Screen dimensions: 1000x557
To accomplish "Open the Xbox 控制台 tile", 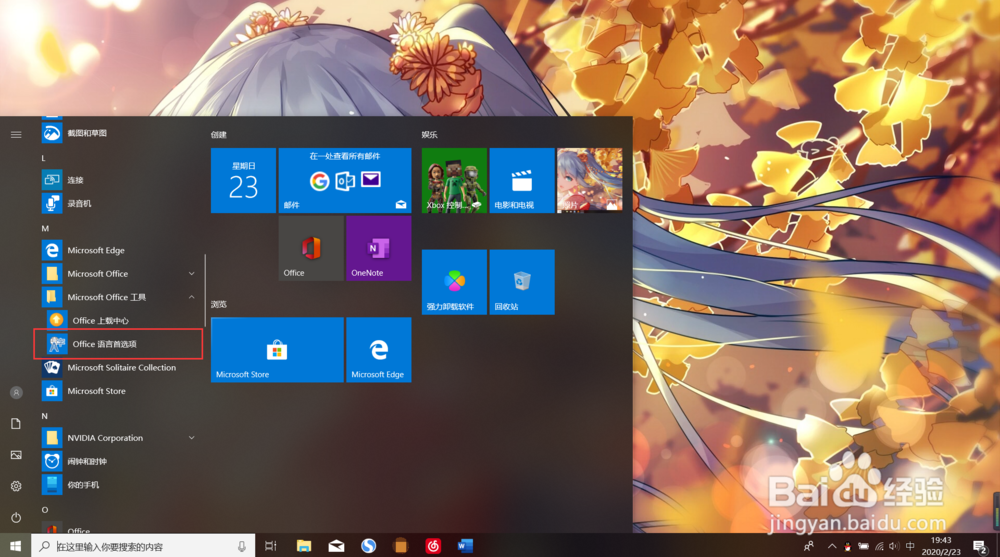I will point(454,181).
